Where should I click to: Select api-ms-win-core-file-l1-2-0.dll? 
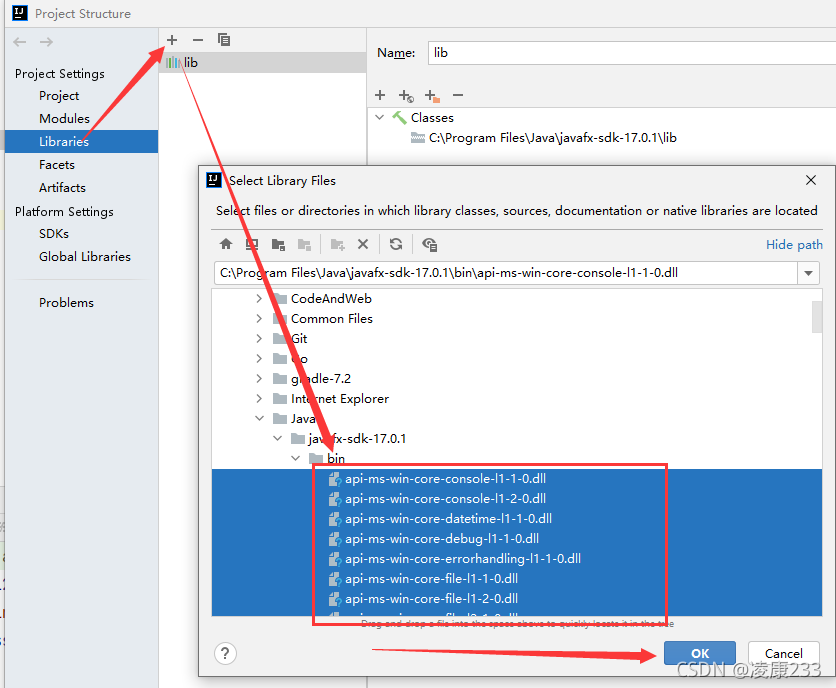[431, 599]
